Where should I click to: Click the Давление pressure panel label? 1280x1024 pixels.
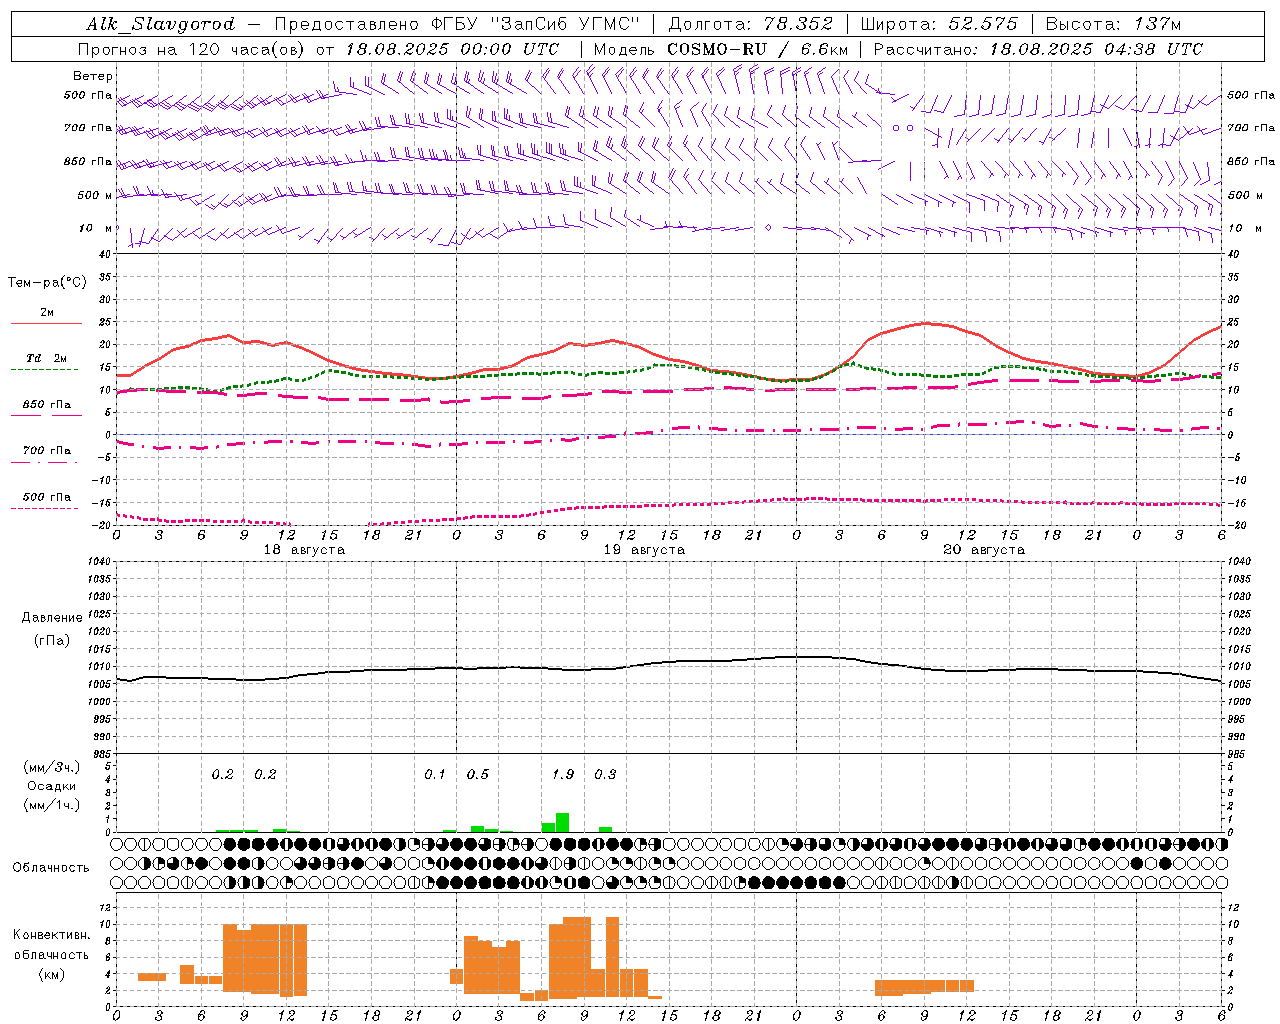pyautogui.click(x=51, y=618)
